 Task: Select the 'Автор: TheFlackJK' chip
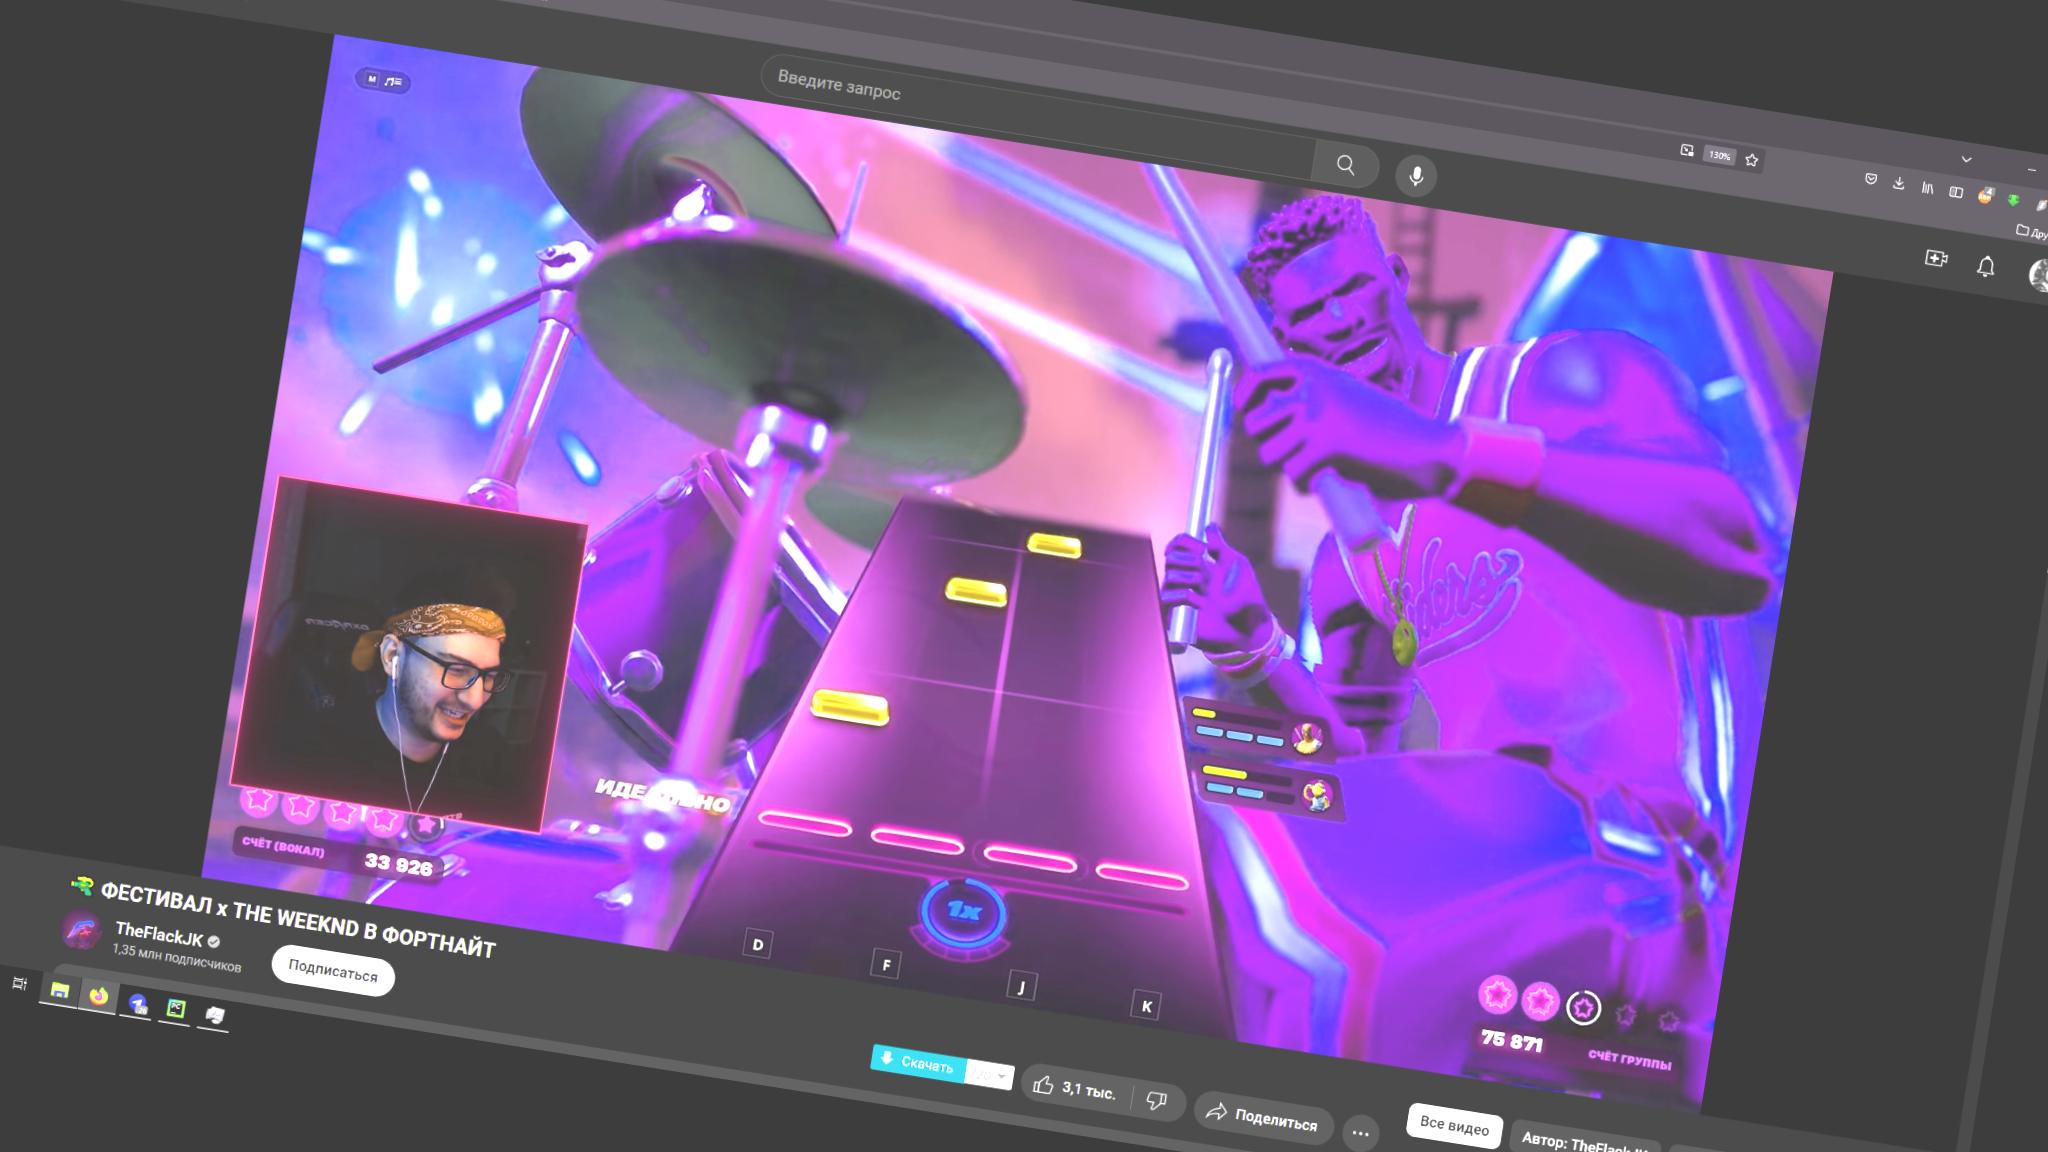click(x=1585, y=1140)
